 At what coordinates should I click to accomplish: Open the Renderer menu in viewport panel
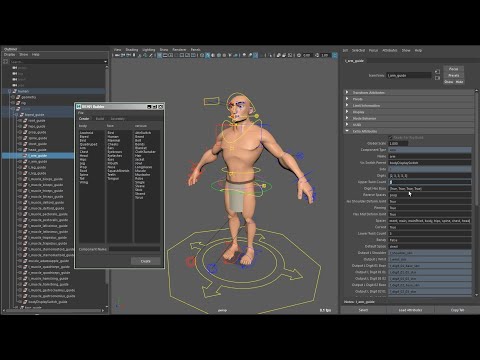click(x=179, y=50)
